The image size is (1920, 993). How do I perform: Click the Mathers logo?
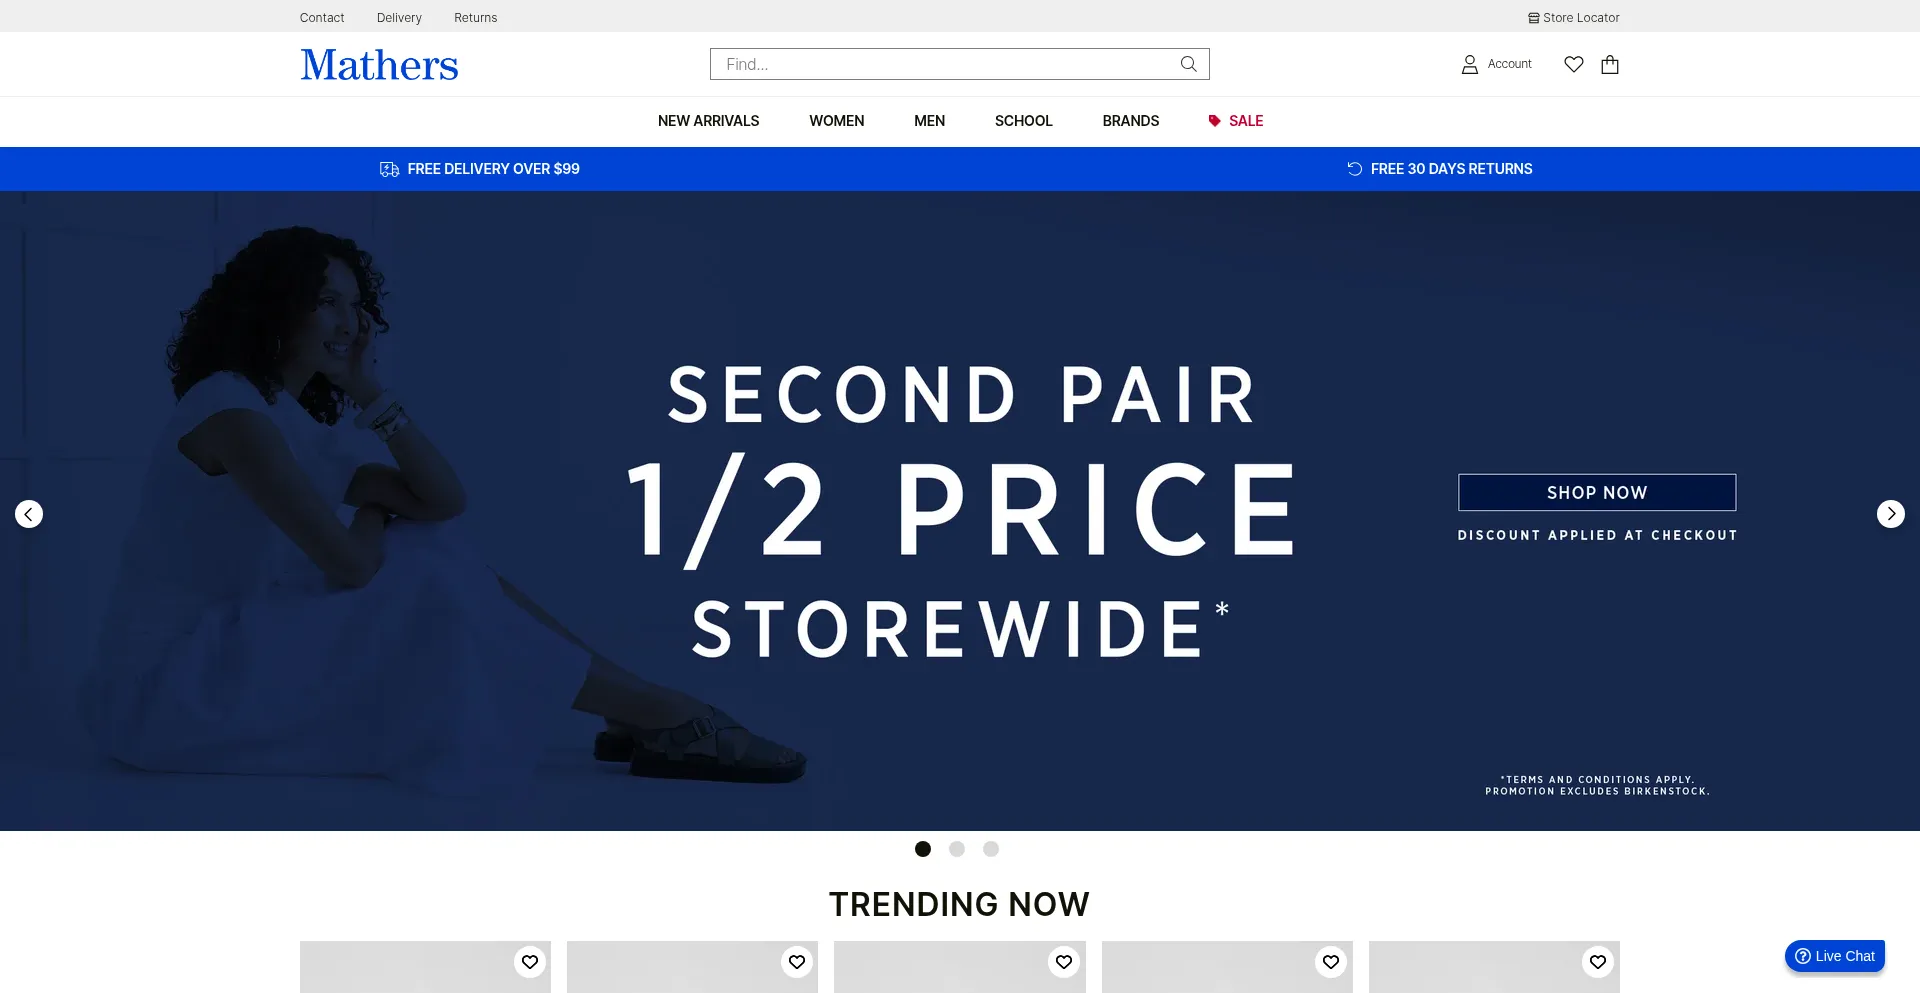coord(379,65)
